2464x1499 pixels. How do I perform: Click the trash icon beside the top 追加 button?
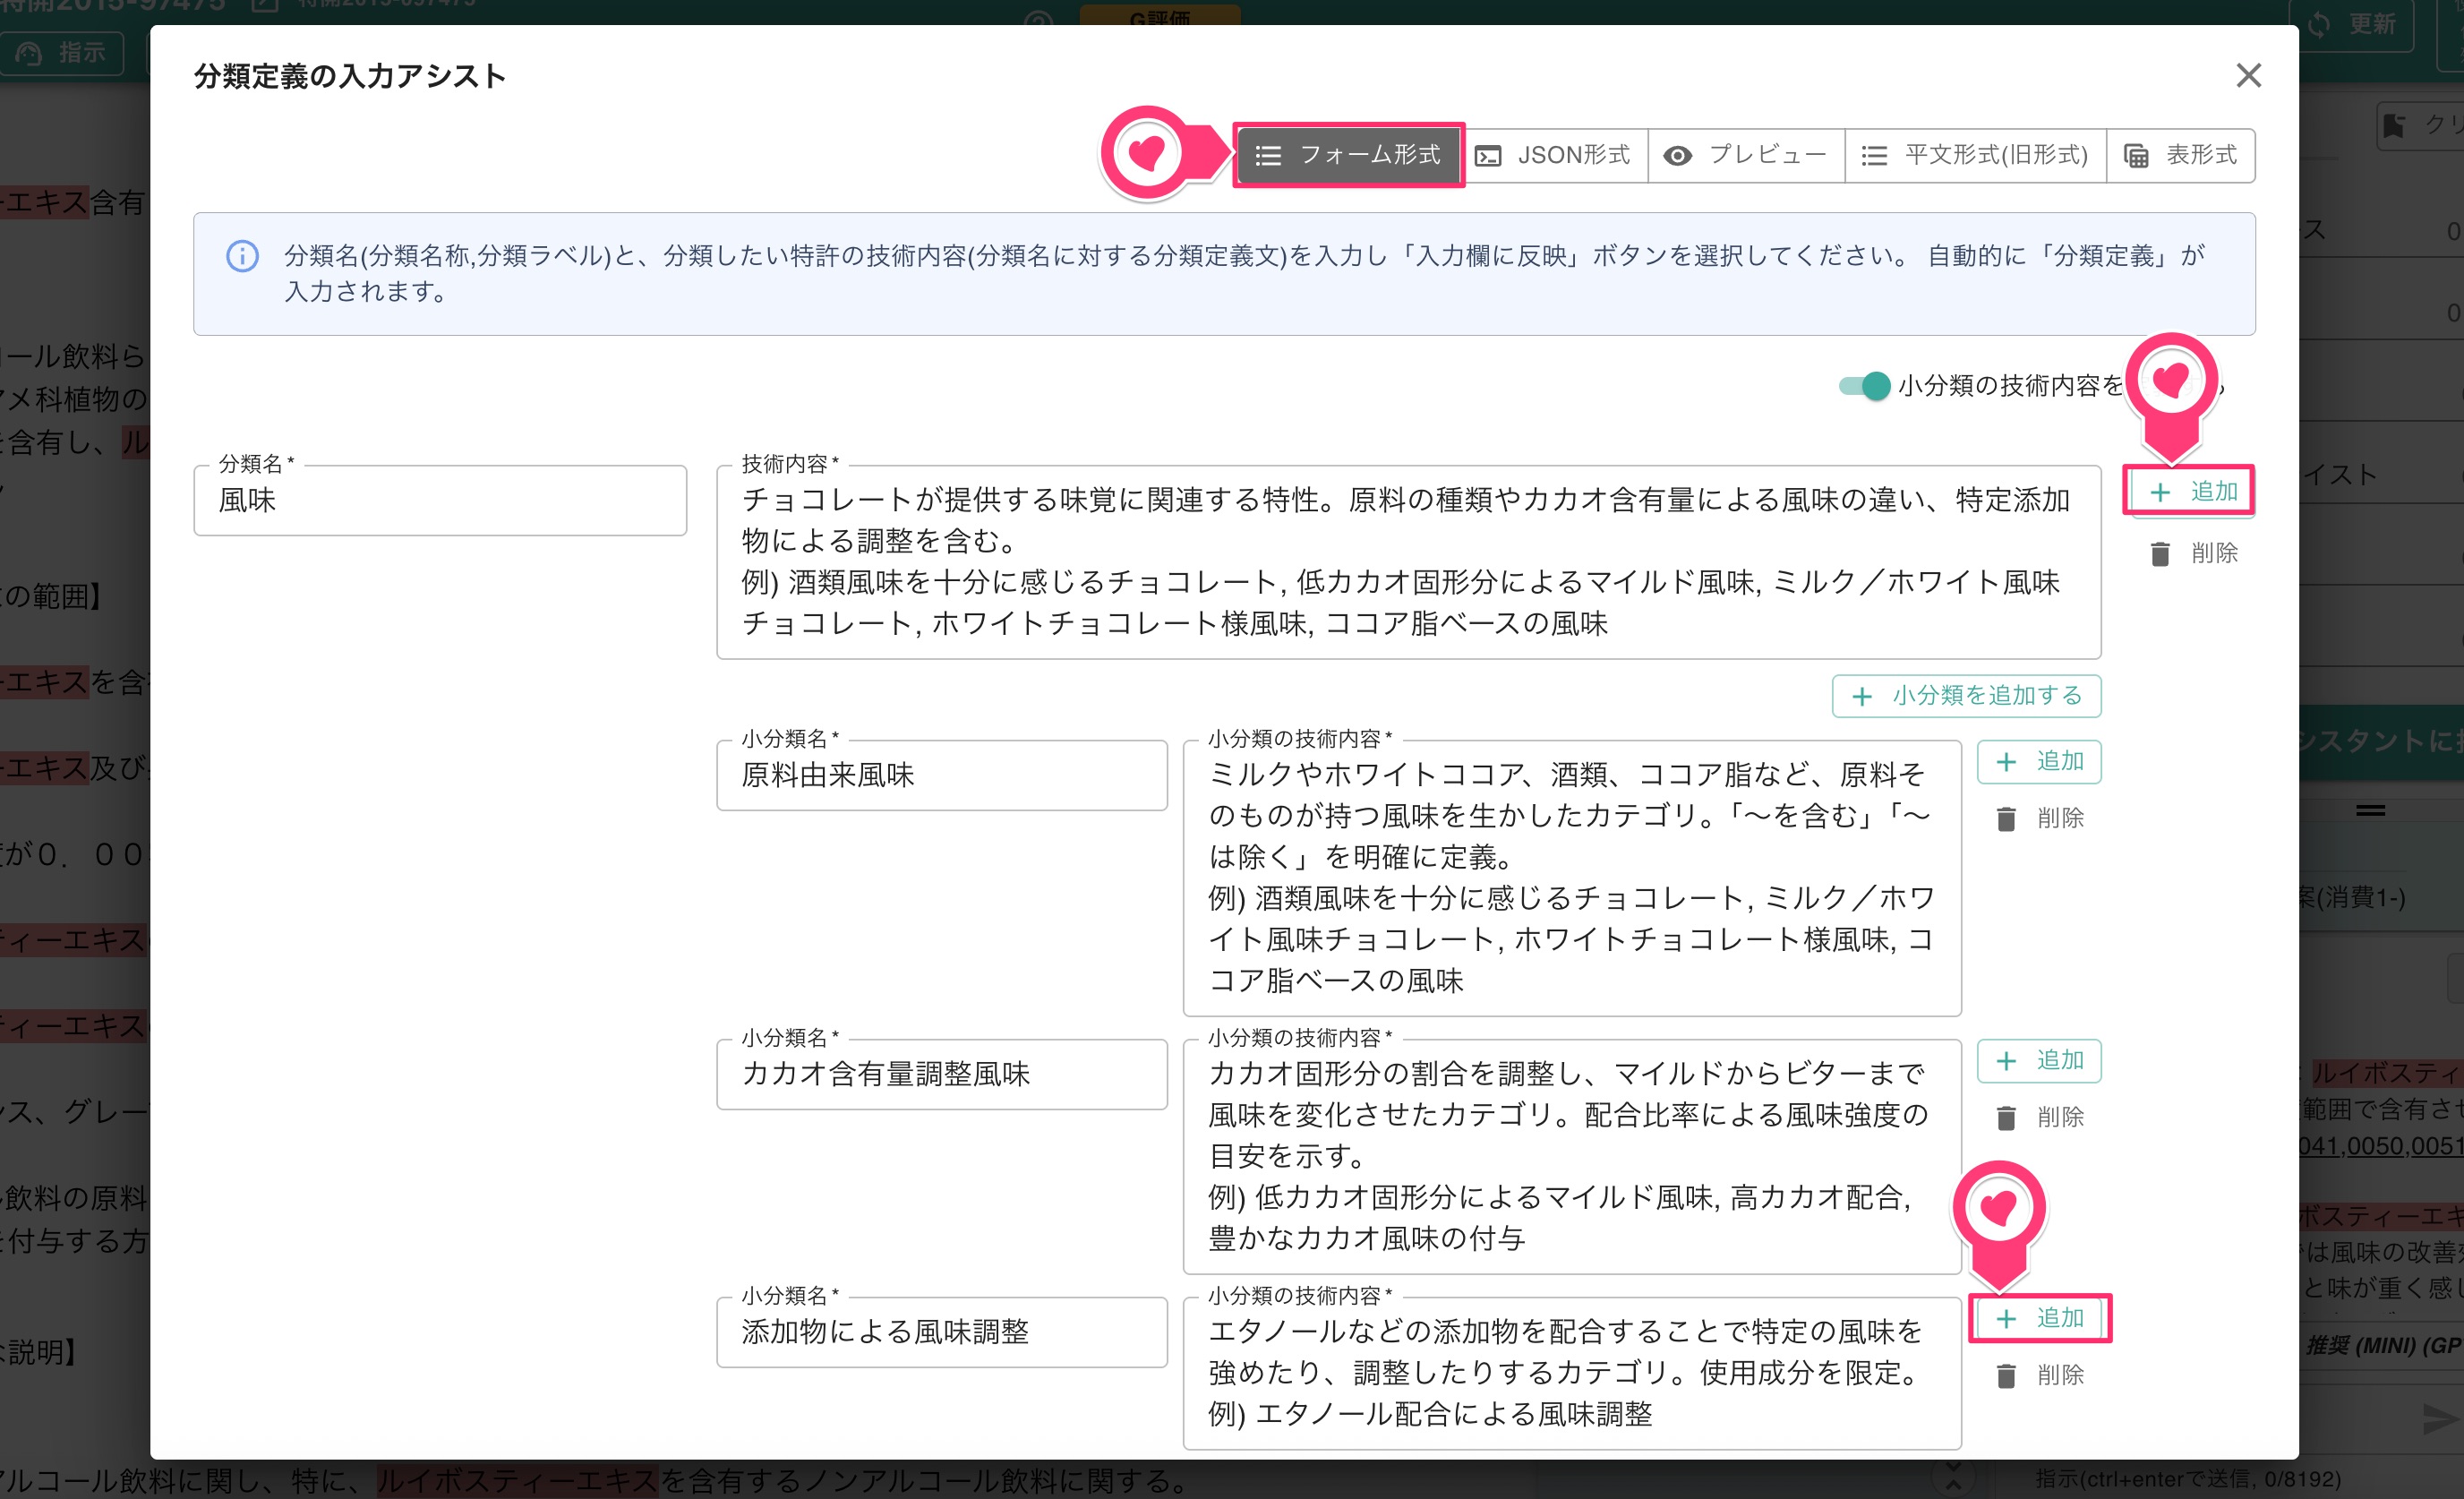(x=2160, y=553)
